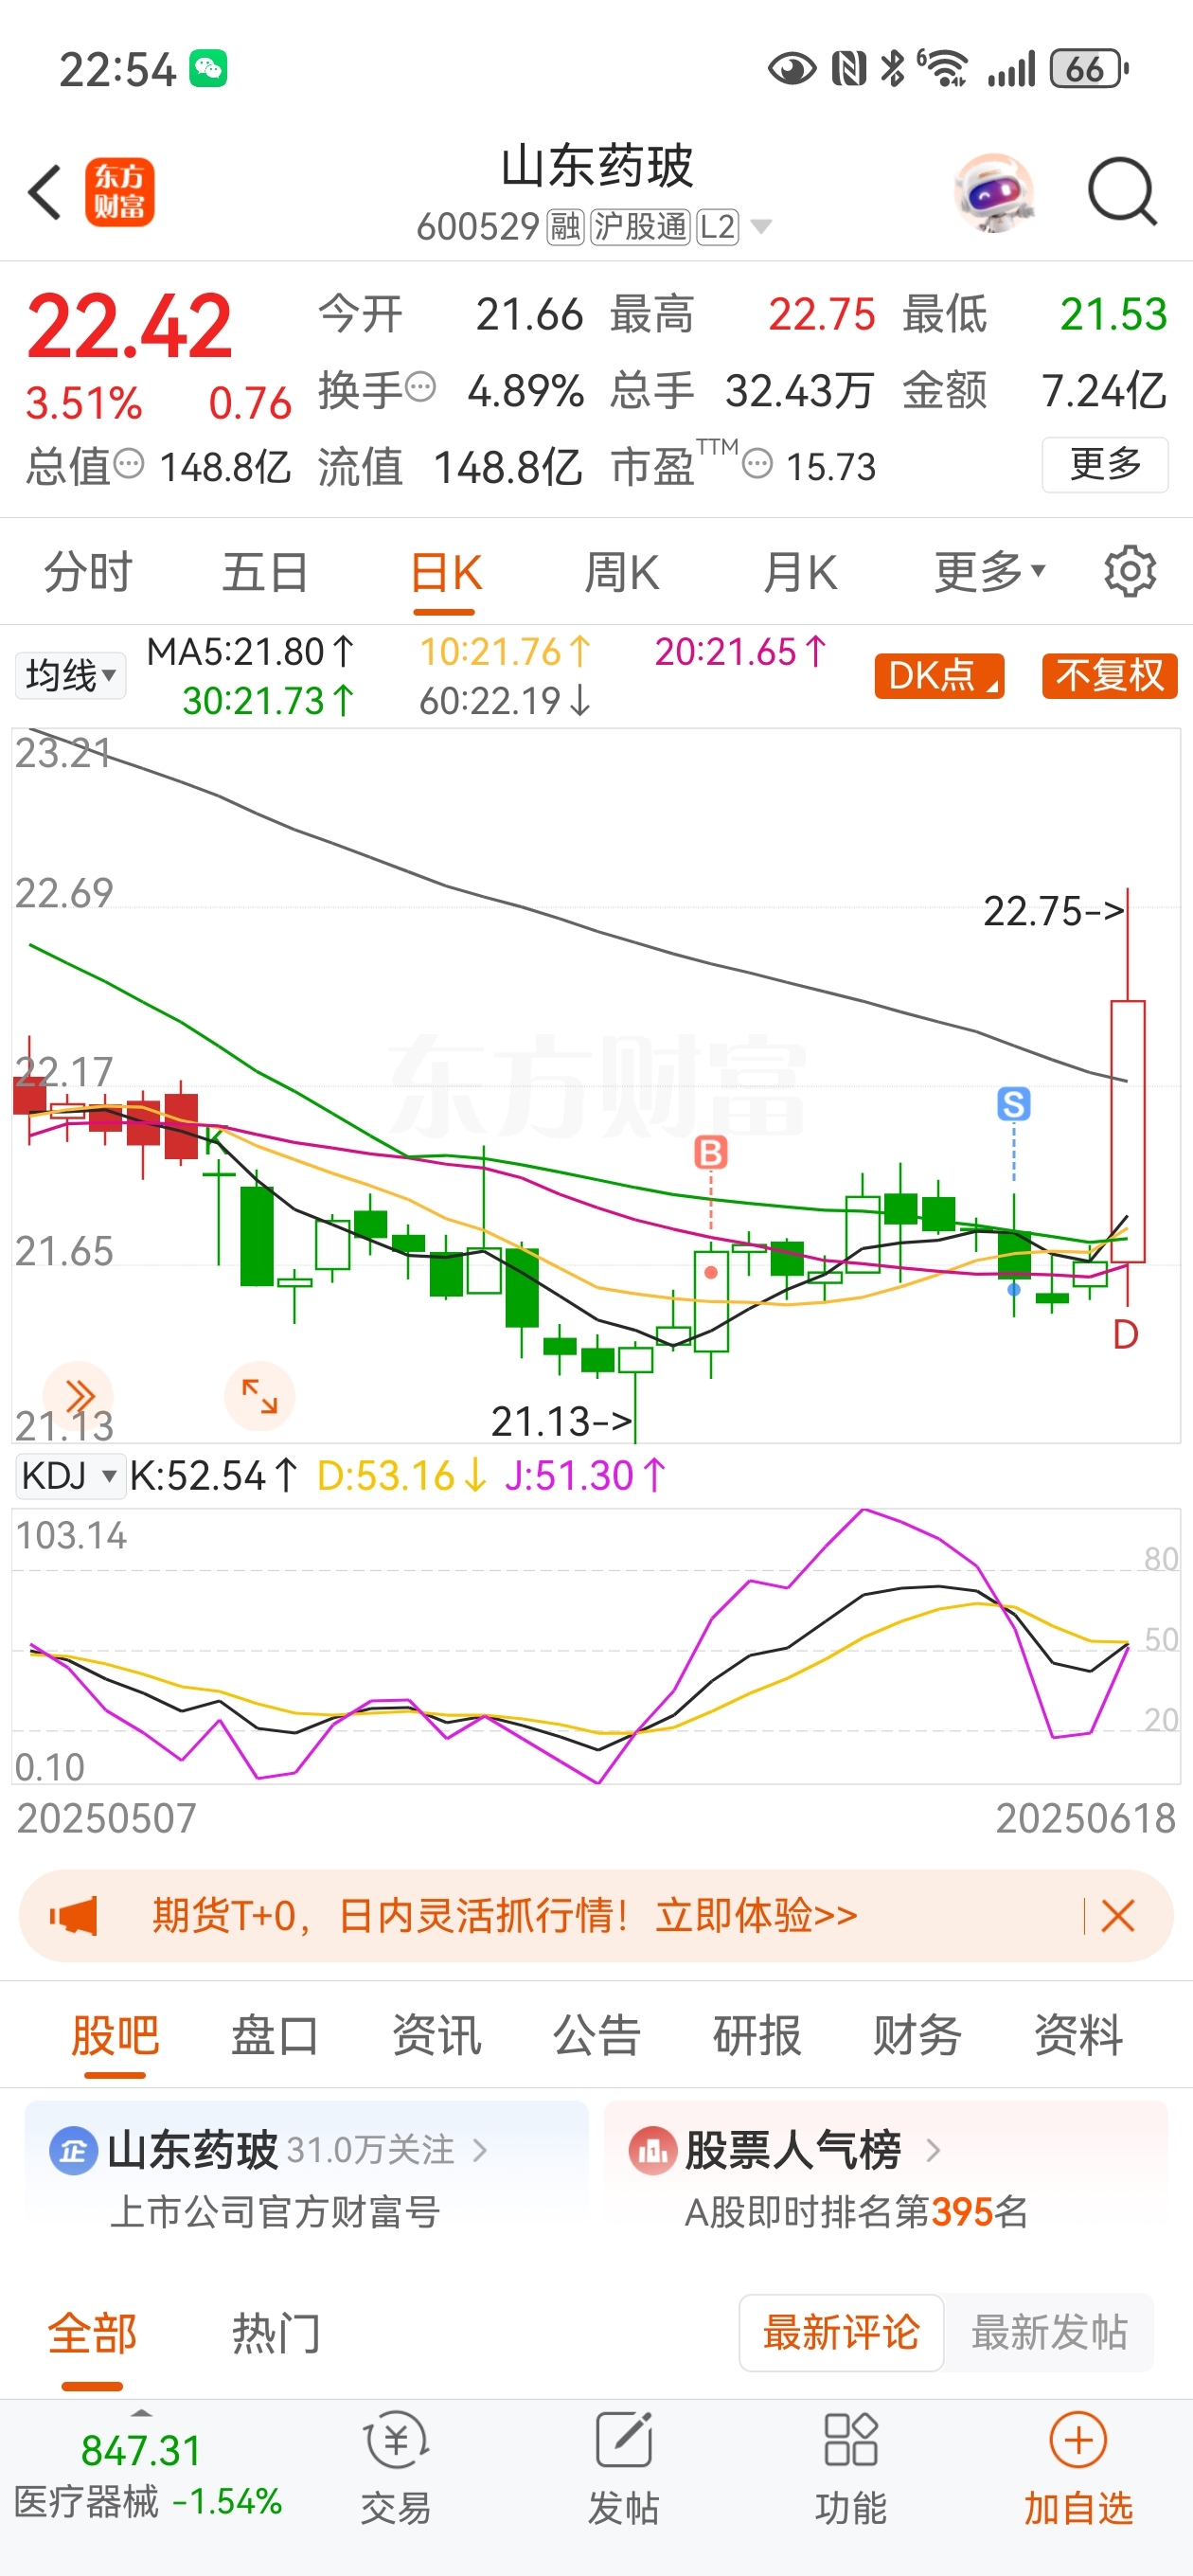Tap the KDJ indicator sub-chart
1193x2576 pixels.
tap(596, 1646)
